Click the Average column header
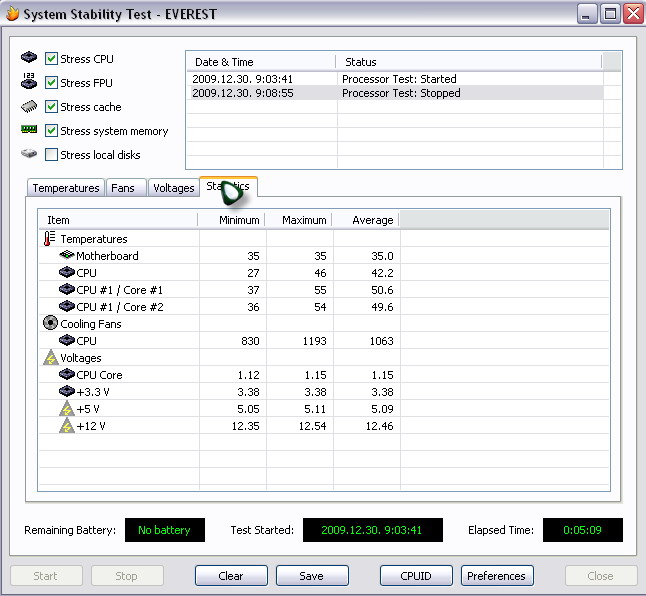 pyautogui.click(x=366, y=220)
